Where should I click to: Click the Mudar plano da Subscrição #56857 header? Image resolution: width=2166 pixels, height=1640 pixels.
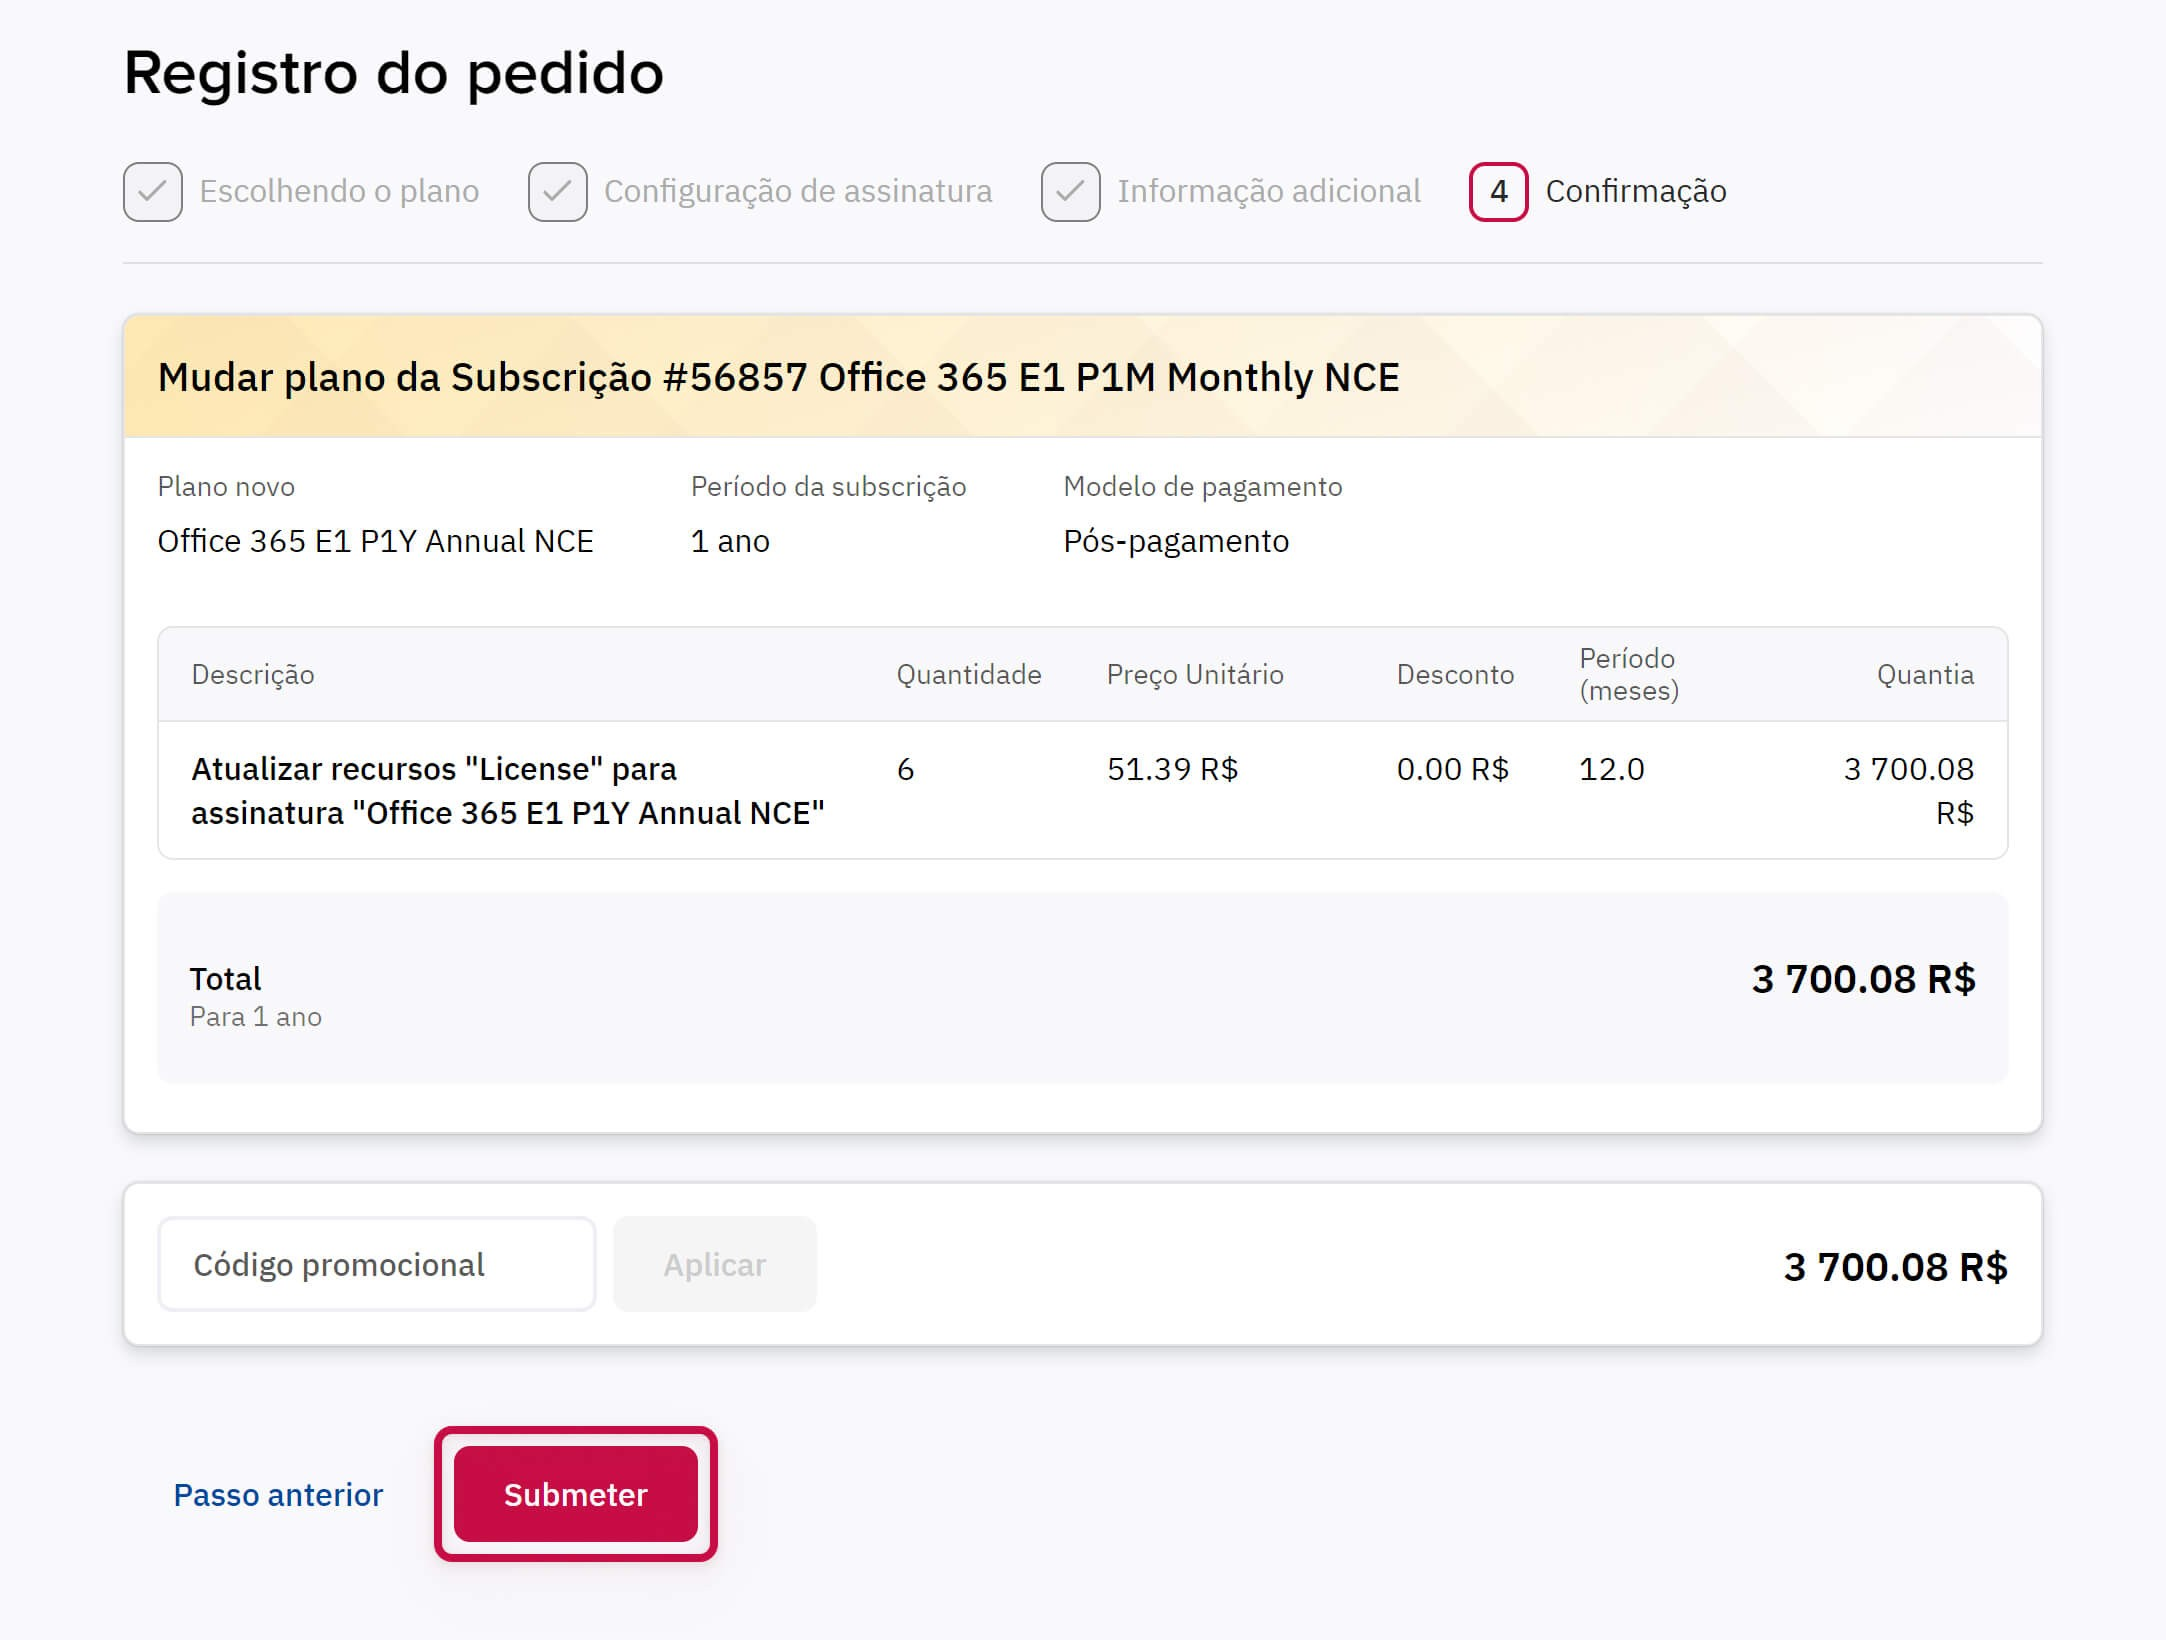pyautogui.click(x=778, y=377)
